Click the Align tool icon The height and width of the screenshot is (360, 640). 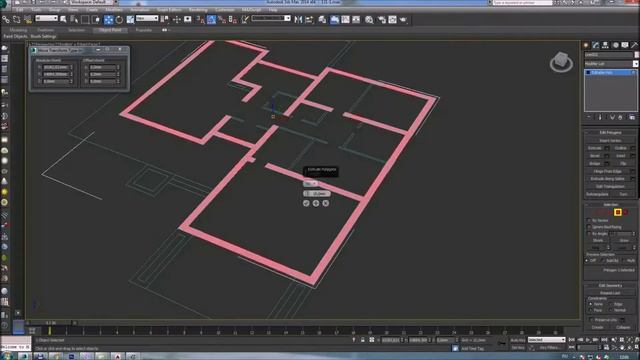coord(309,19)
